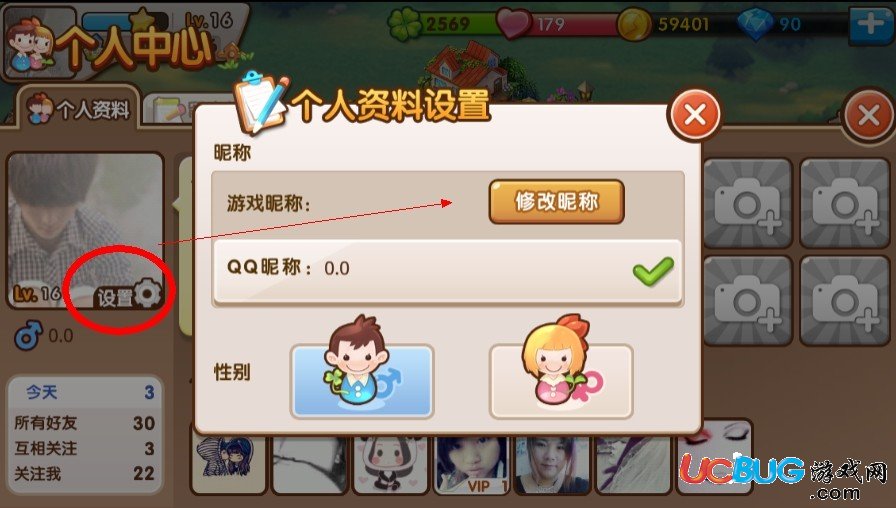
Task: Tap the gold coin currency icon
Action: [x=634, y=25]
